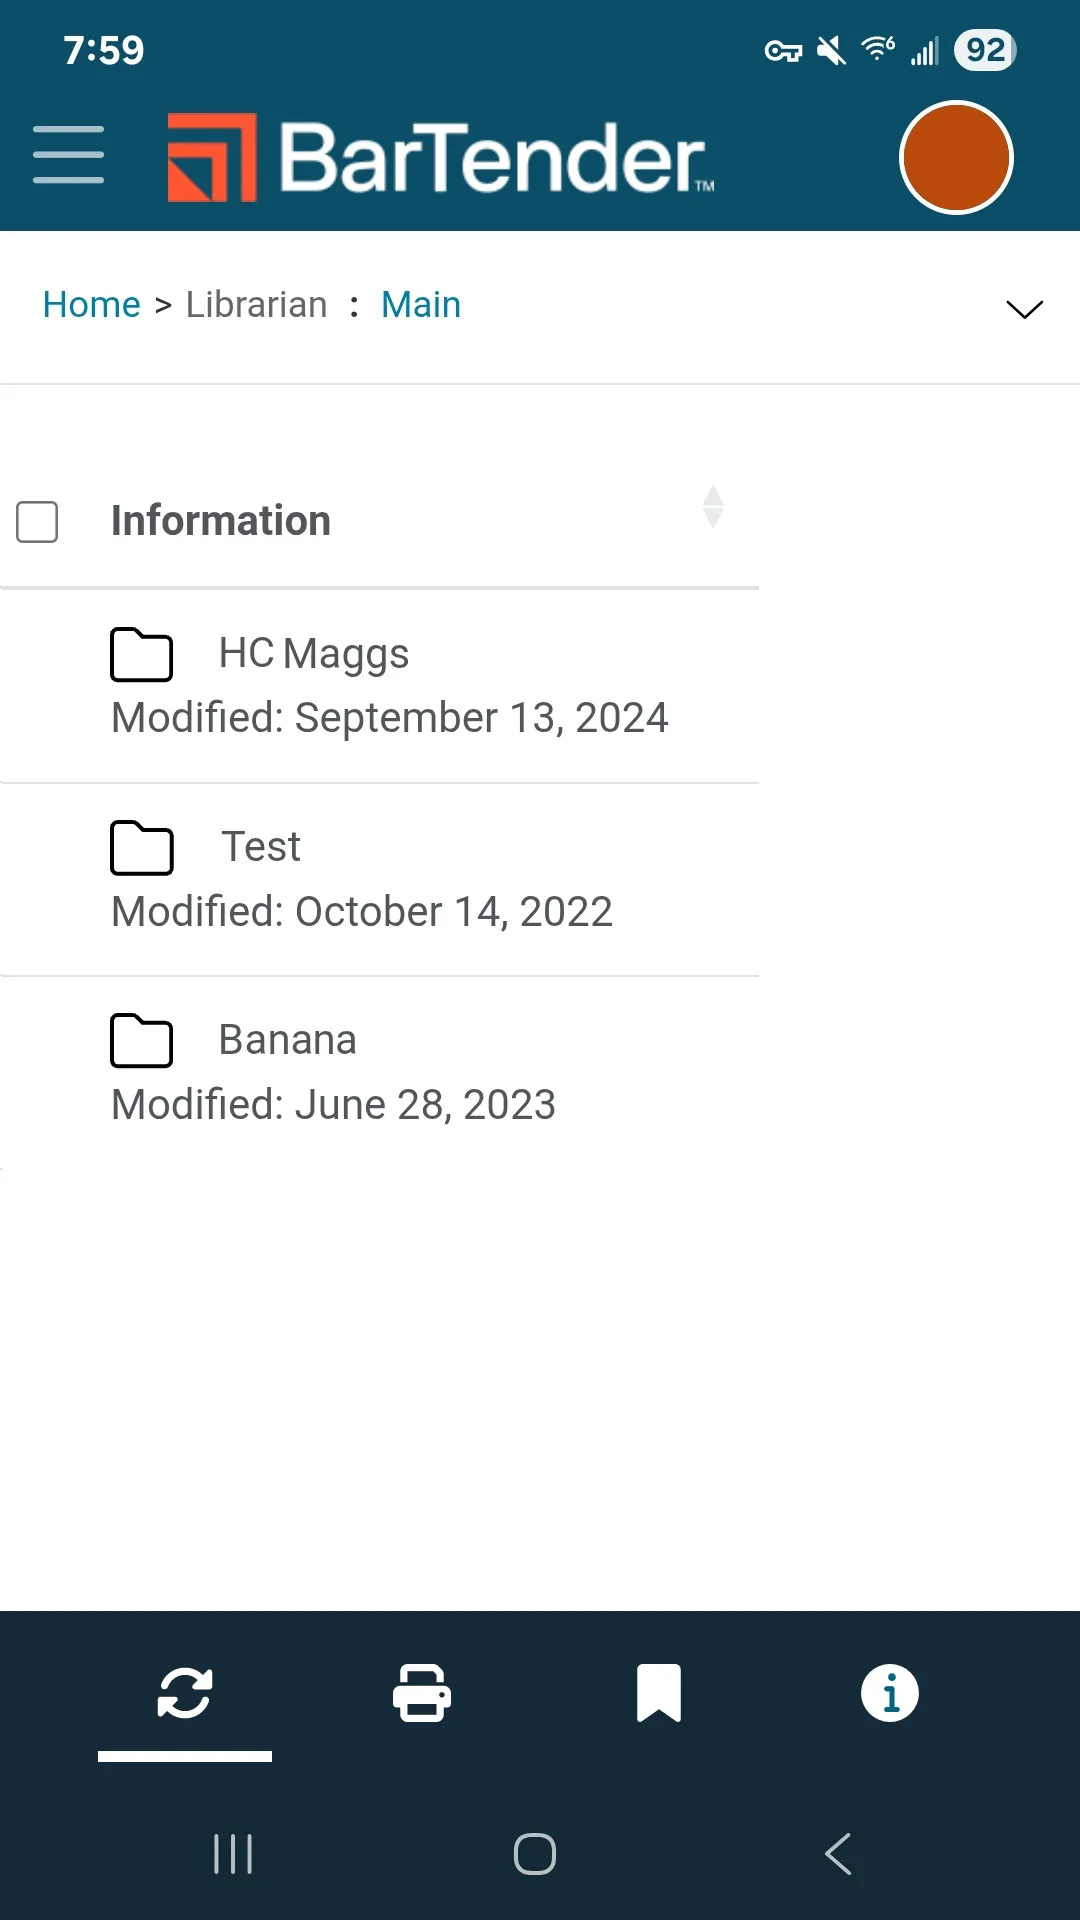
Task: Open Android recent apps button
Action: click(233, 1854)
